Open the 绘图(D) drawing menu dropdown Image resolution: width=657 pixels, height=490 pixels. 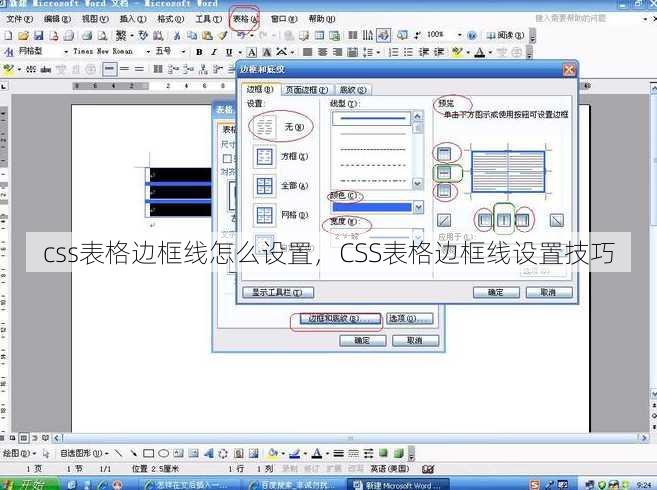(19, 453)
